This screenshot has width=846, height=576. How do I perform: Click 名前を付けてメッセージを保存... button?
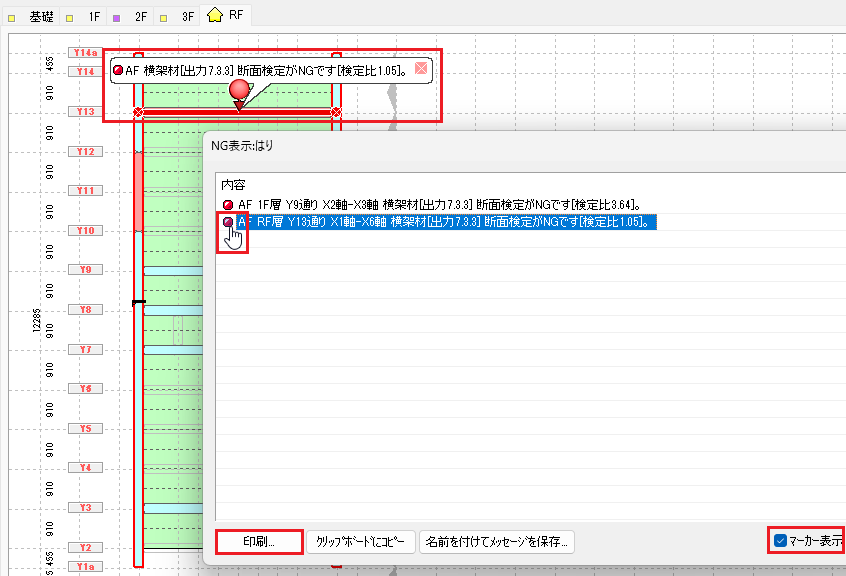(497, 542)
